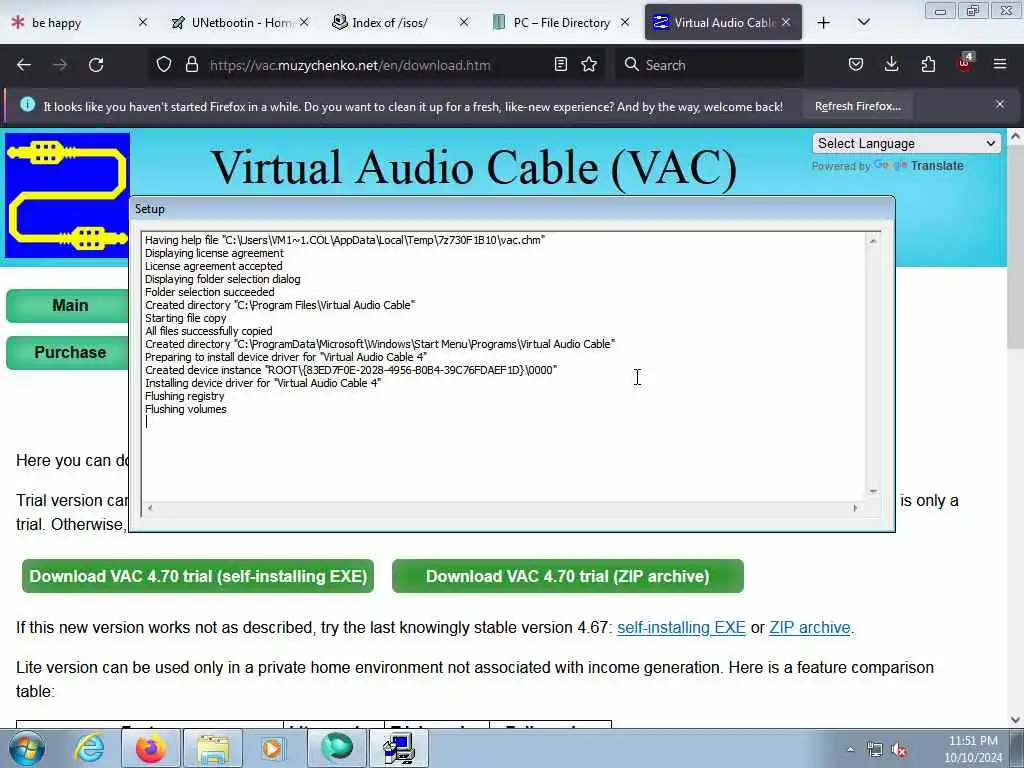Click Setup log horizontal scroll right arrow
Image resolution: width=1024 pixels, height=768 pixels.
856,508
